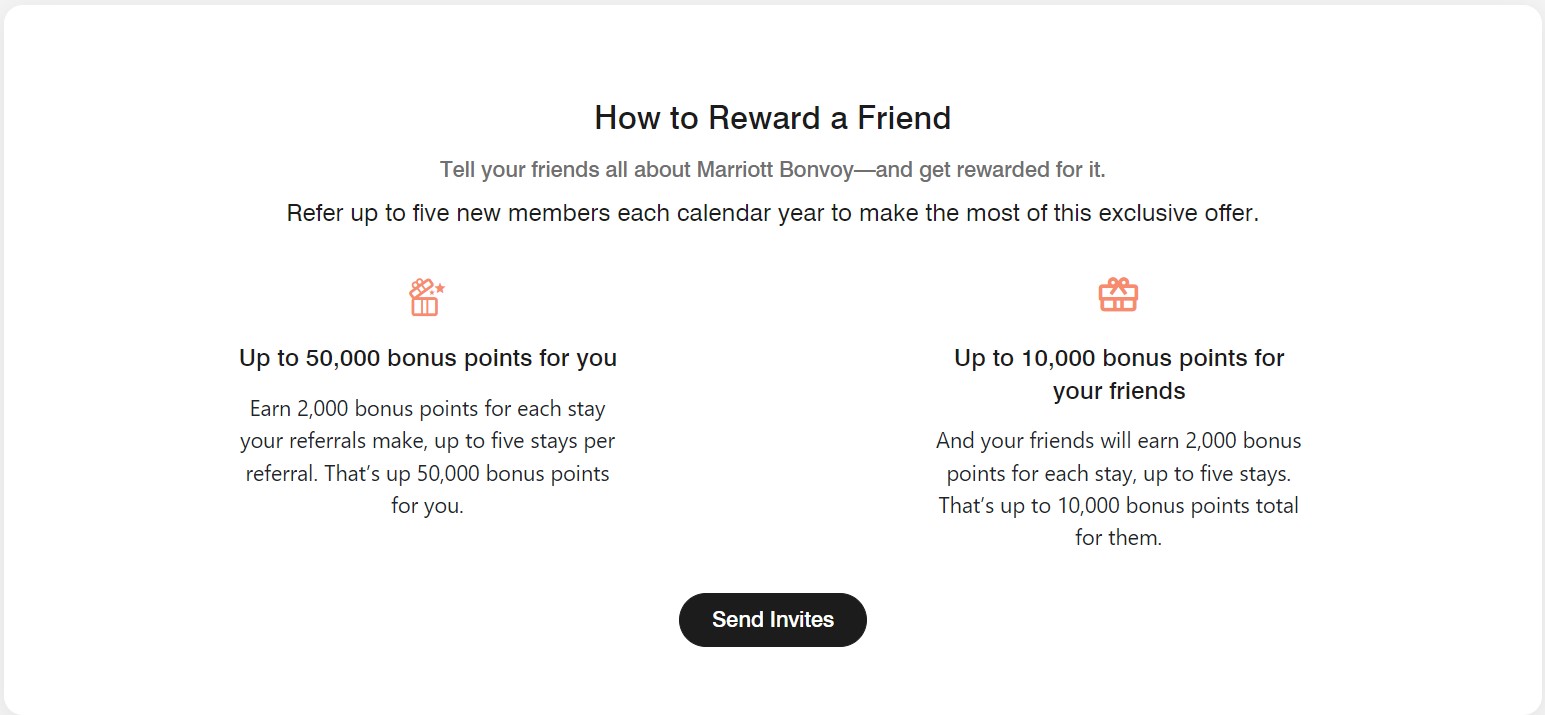Image resolution: width=1545 pixels, height=715 pixels.
Task: Click the ribbon on the right gift icon
Action: 1118,283
